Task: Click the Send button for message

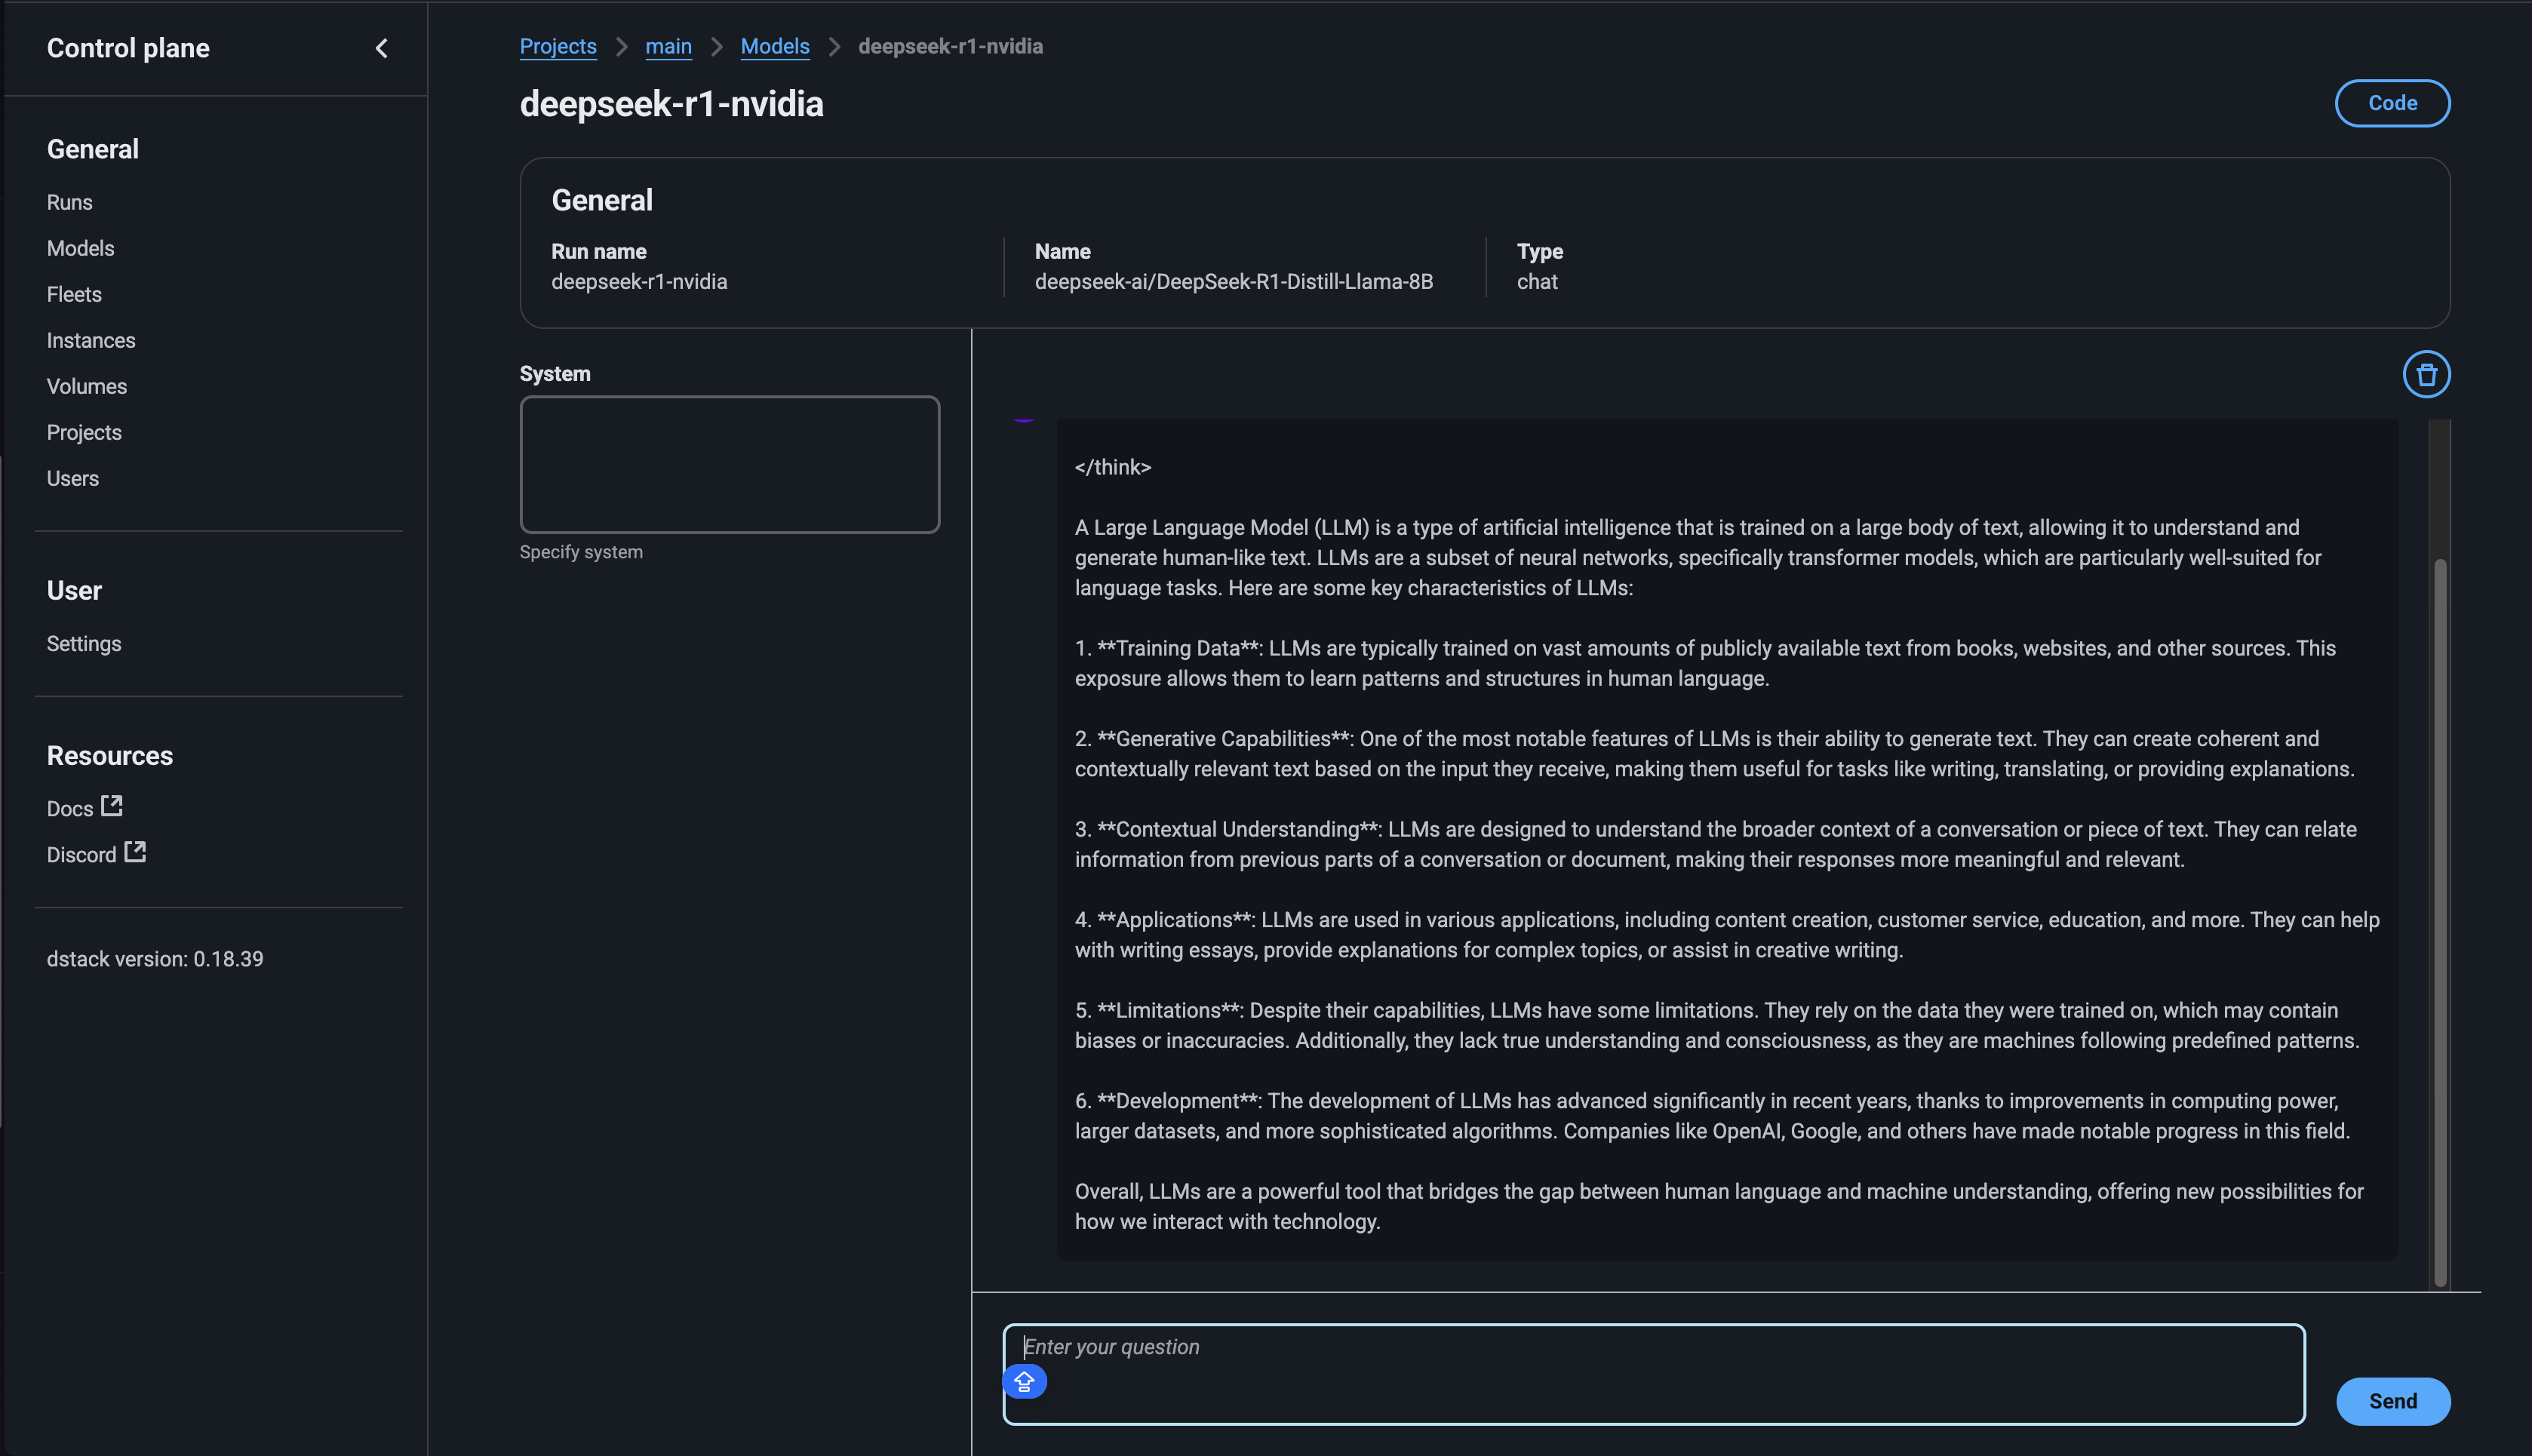Action: point(2393,1399)
